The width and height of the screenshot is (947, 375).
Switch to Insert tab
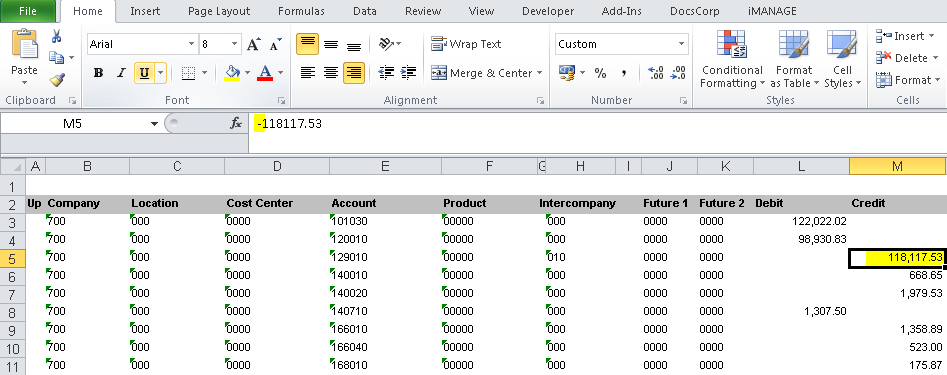pyautogui.click(x=145, y=11)
